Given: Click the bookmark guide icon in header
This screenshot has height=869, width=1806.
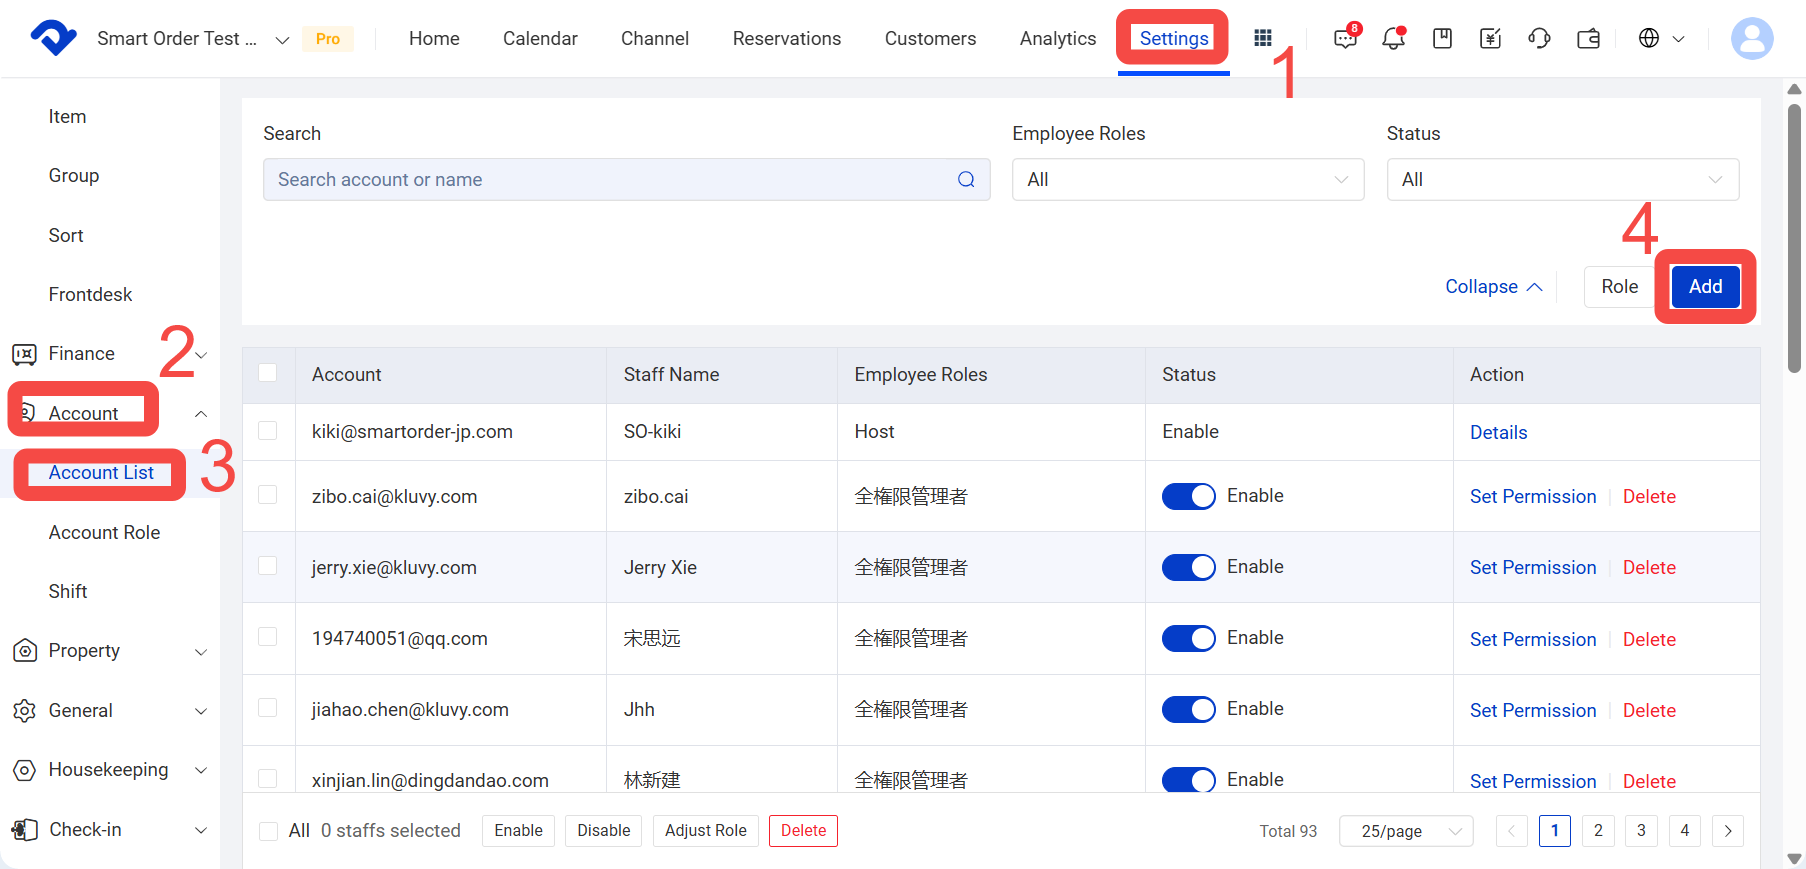Looking at the screenshot, I should pos(1442,38).
